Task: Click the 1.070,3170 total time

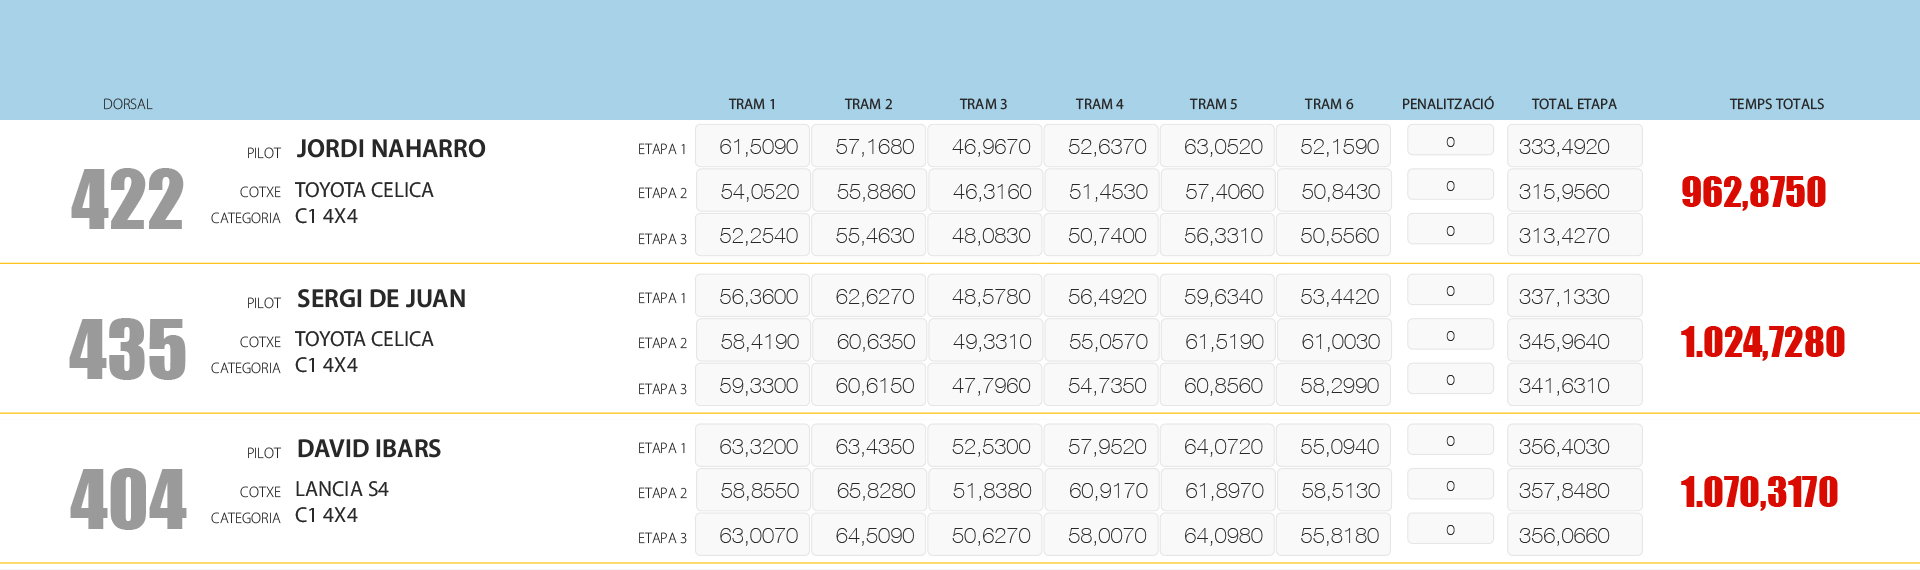Action: pos(1759,492)
